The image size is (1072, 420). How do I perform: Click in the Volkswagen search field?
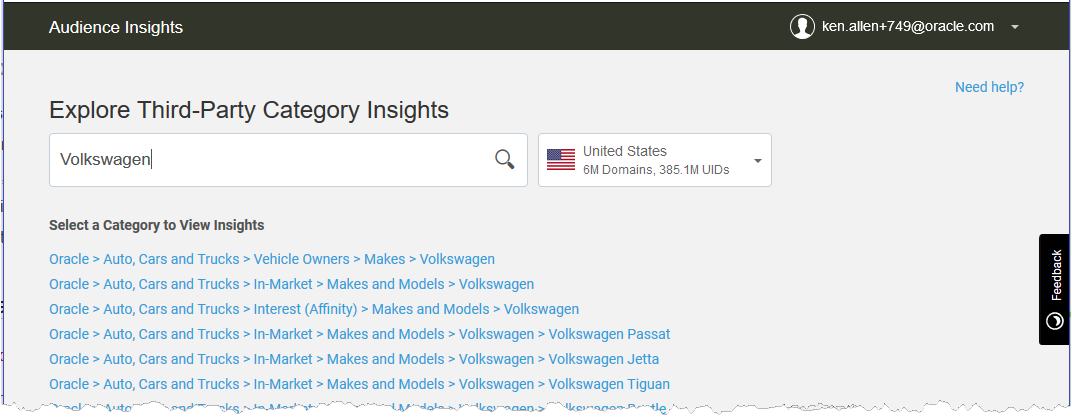point(288,160)
